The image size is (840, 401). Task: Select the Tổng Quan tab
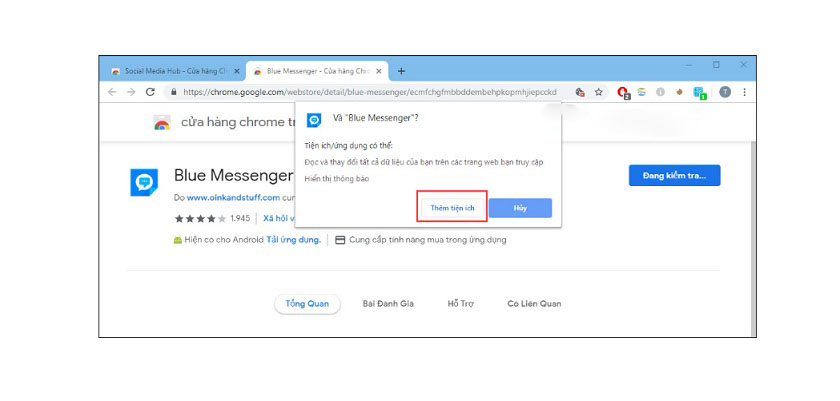[x=307, y=304]
